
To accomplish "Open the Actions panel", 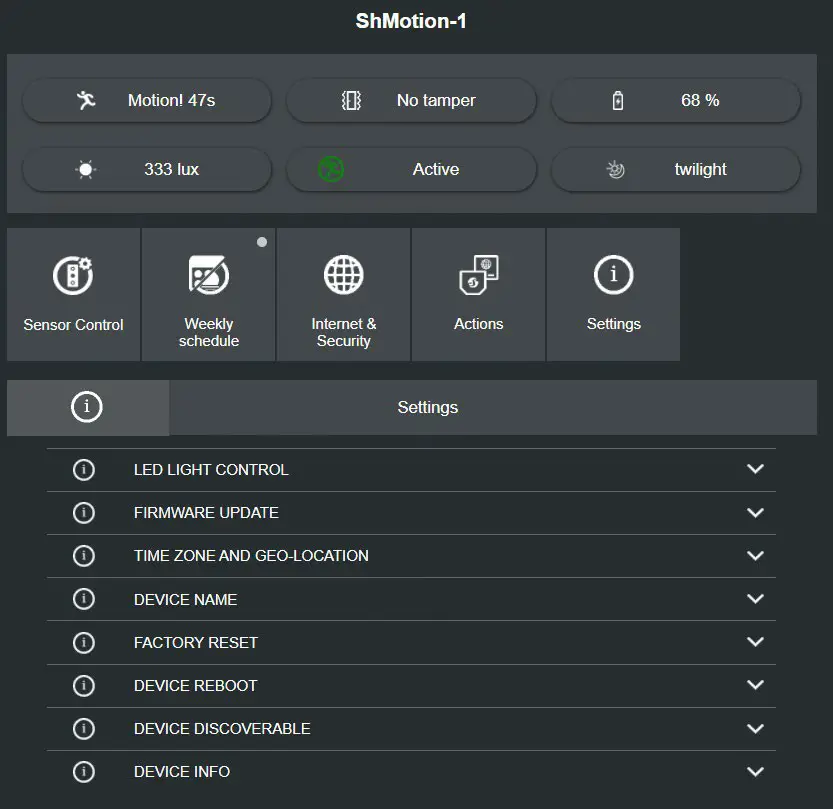I will [x=478, y=294].
